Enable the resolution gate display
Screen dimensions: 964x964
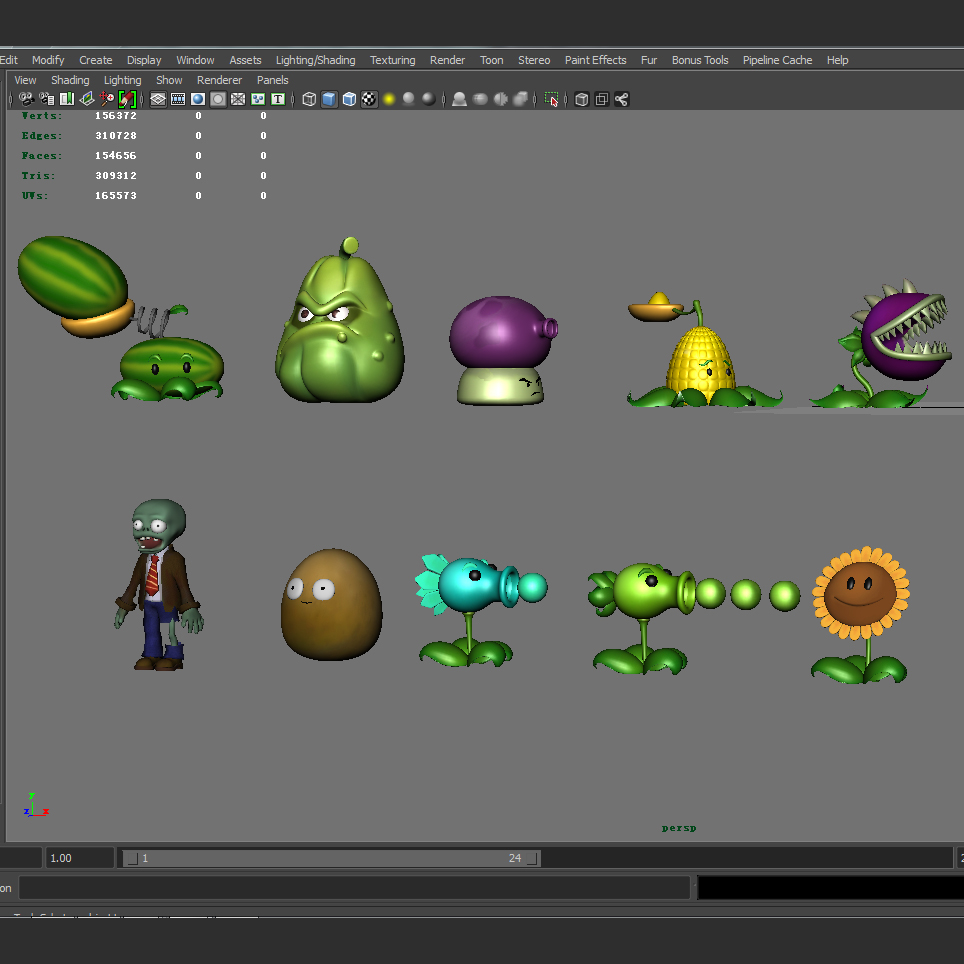tap(197, 99)
